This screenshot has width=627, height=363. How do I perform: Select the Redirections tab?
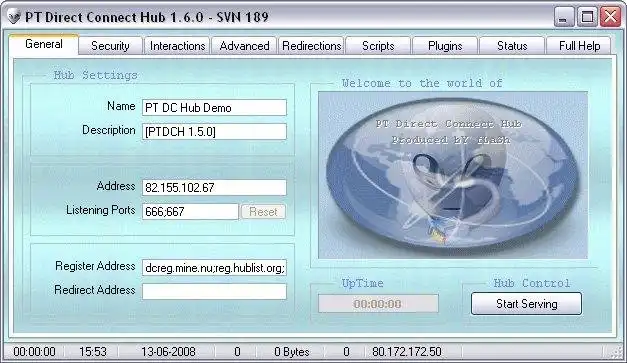point(312,46)
